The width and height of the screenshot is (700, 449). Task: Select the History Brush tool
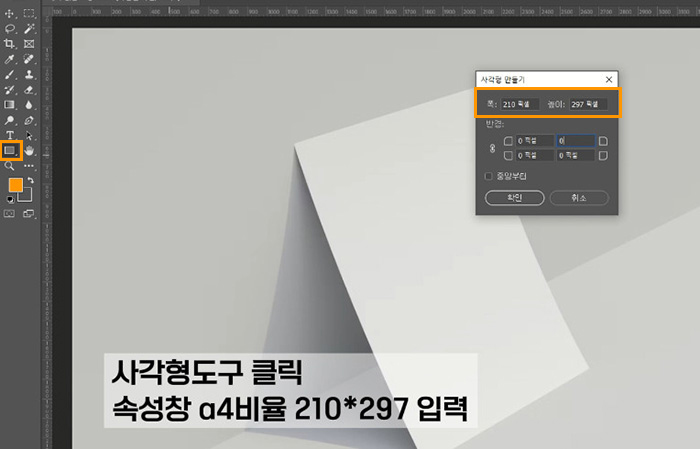(9, 90)
